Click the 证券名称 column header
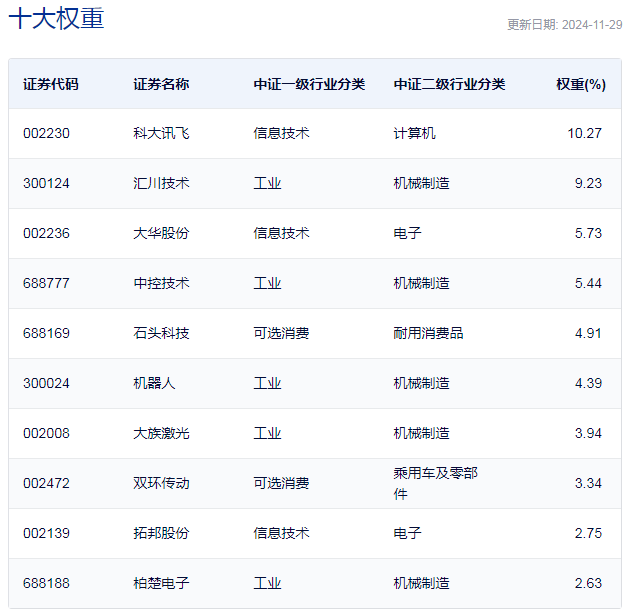 click(161, 84)
